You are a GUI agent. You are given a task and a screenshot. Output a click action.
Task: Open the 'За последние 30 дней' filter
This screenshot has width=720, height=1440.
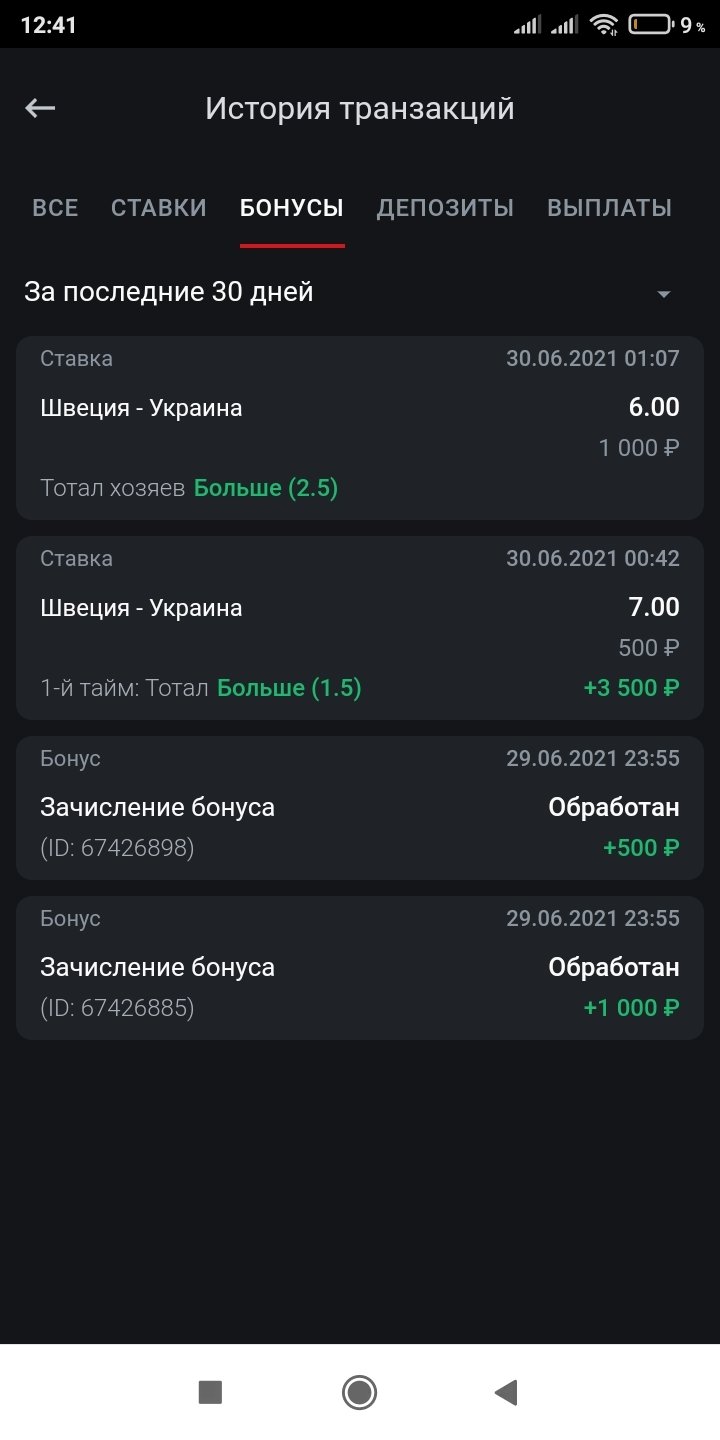(169, 292)
